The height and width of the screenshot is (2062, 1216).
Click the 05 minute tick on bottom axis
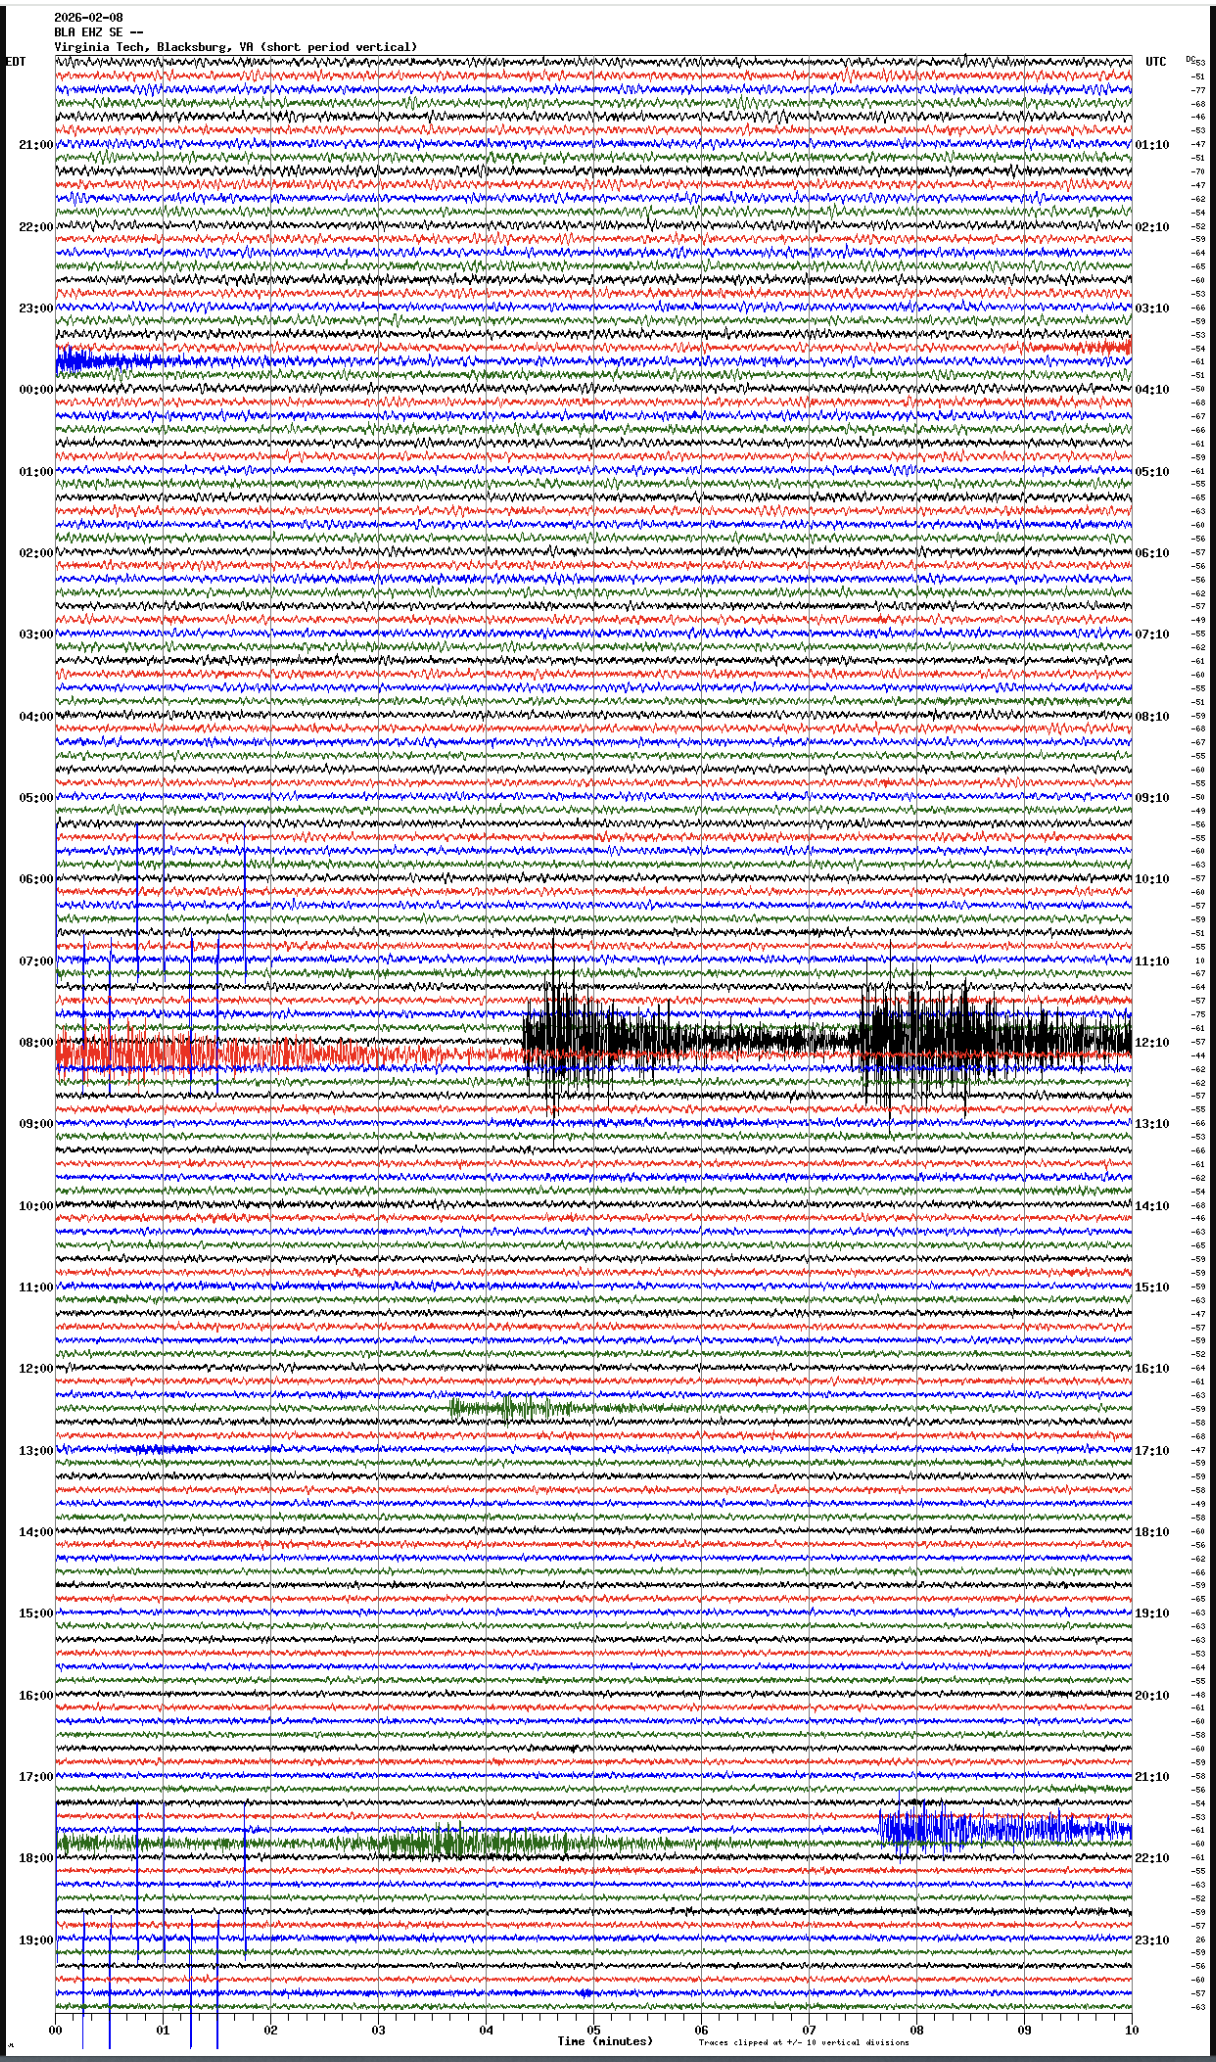[x=594, y=2031]
